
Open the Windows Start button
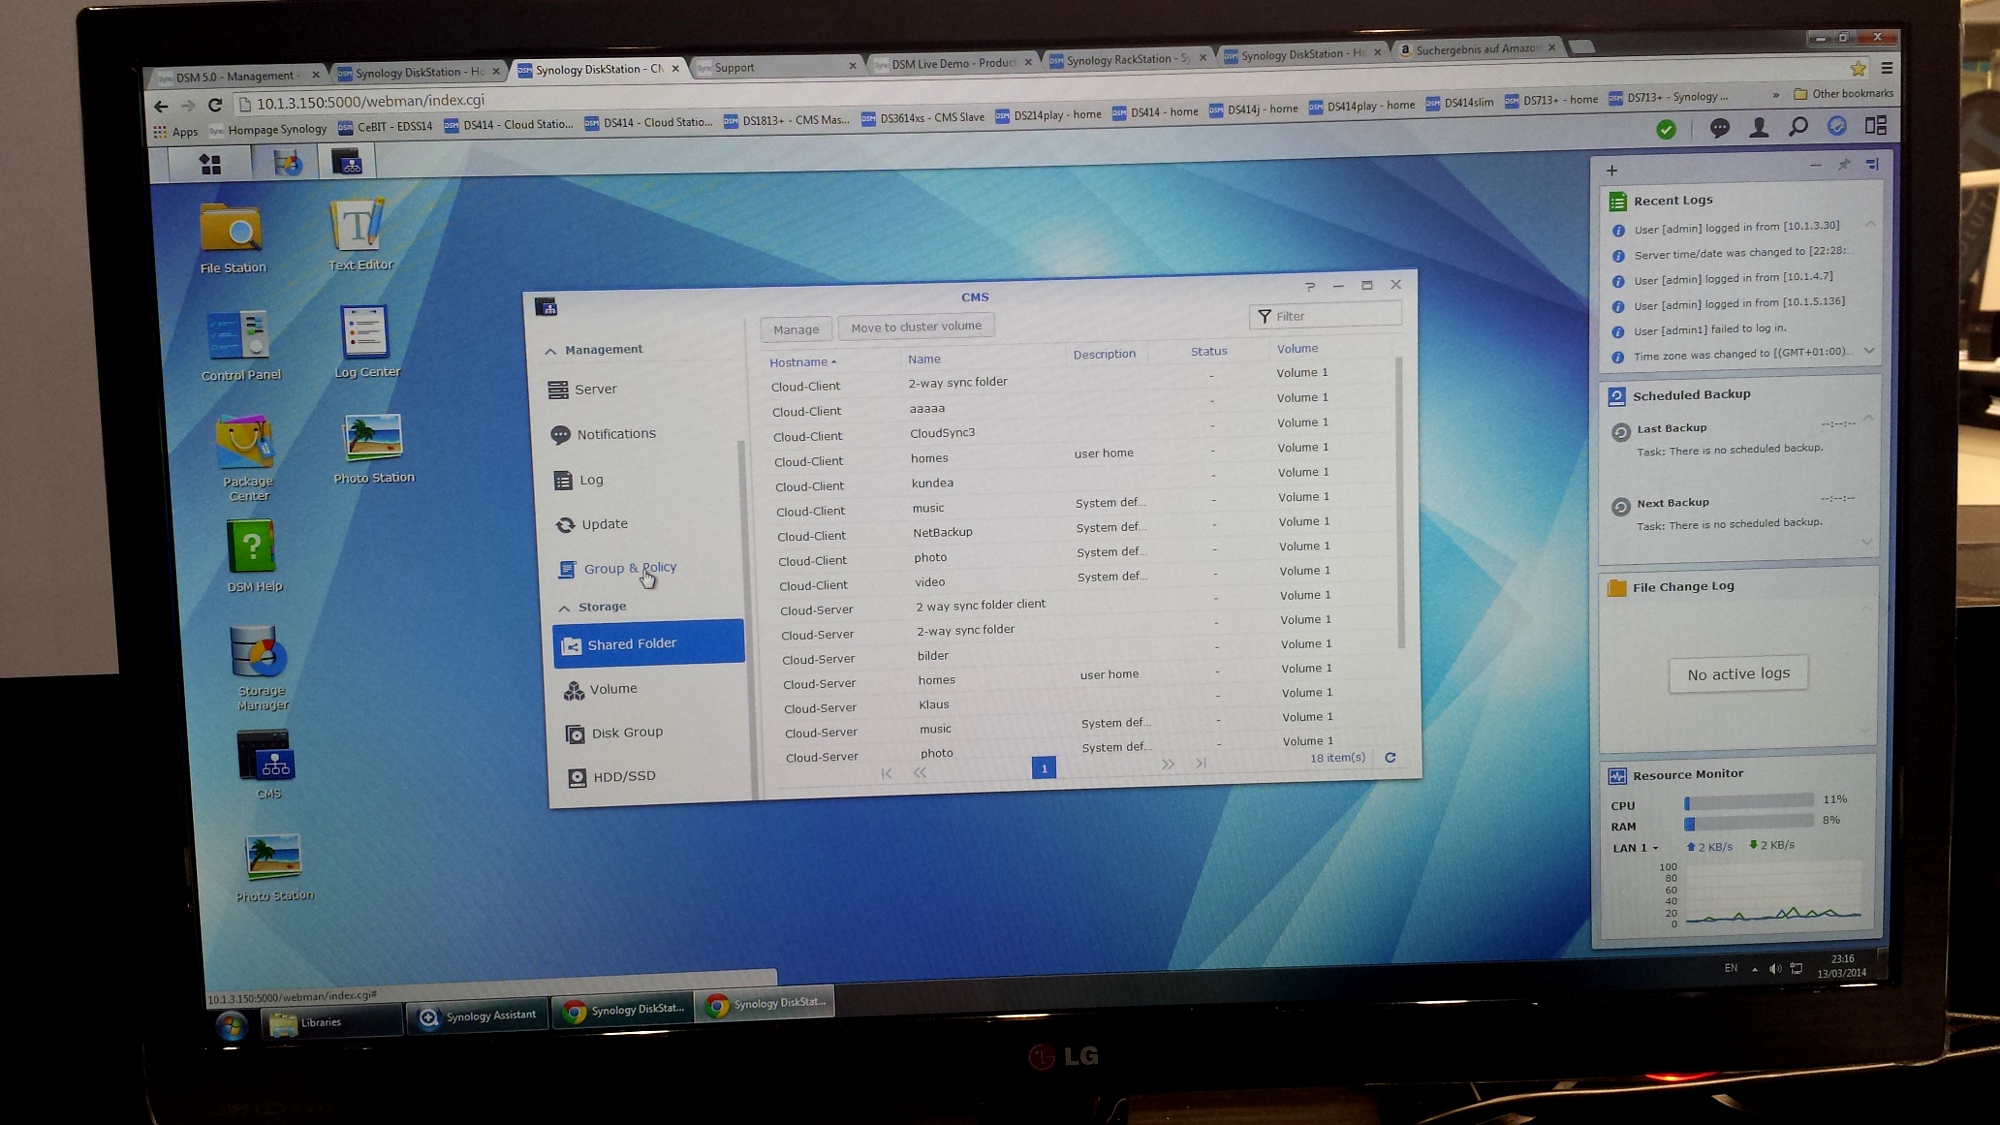(x=231, y=1026)
